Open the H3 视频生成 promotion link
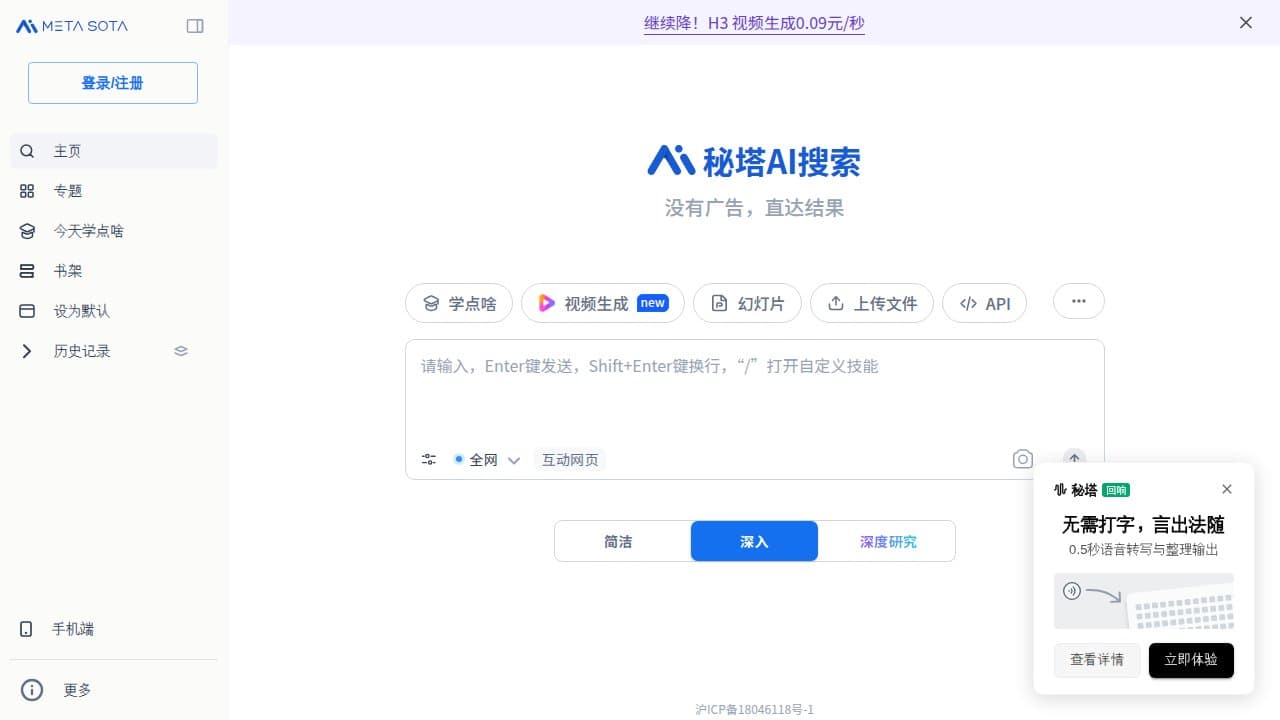Image resolution: width=1280 pixels, height=720 pixels. pyautogui.click(x=754, y=23)
